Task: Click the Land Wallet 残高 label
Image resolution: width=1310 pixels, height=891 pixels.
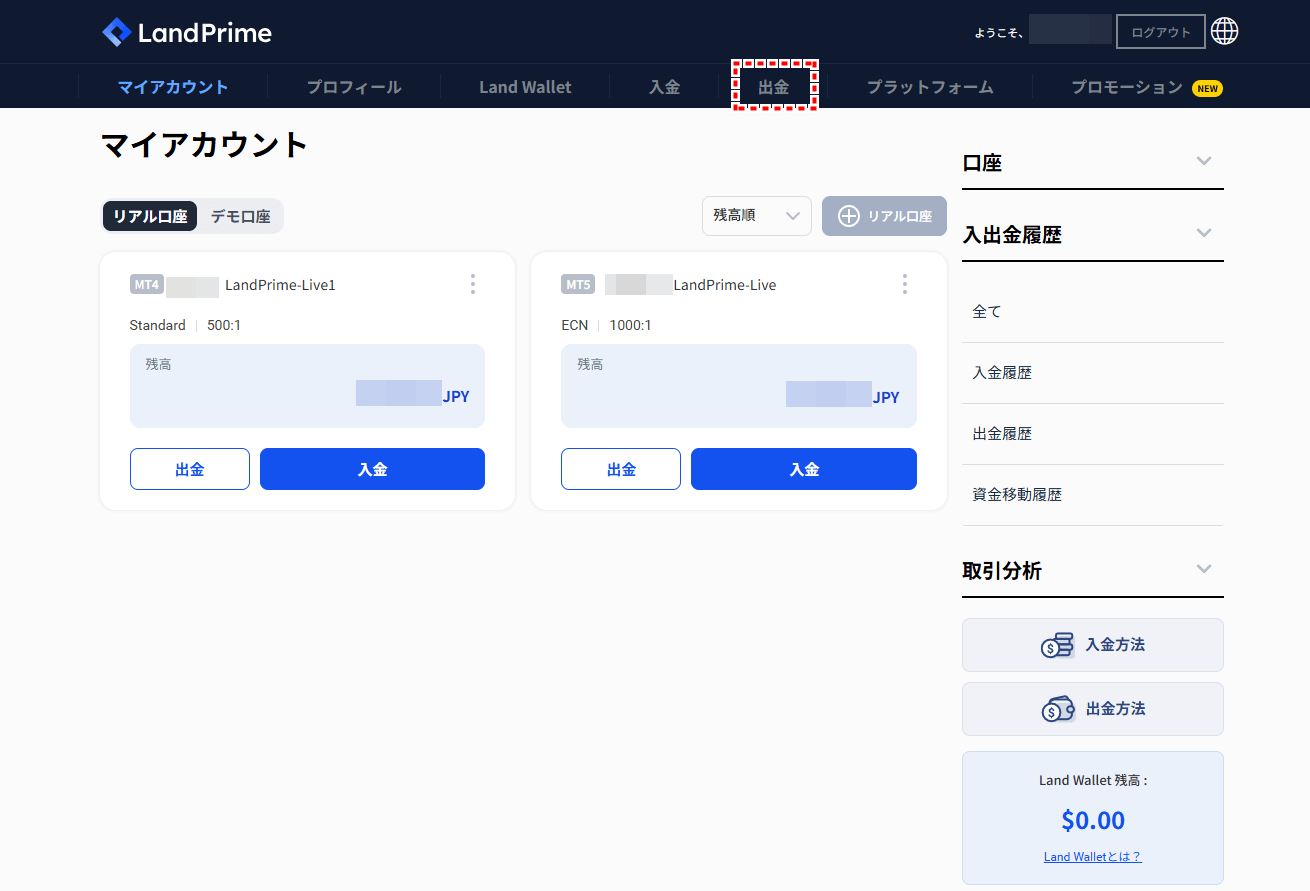Action: (x=1093, y=780)
